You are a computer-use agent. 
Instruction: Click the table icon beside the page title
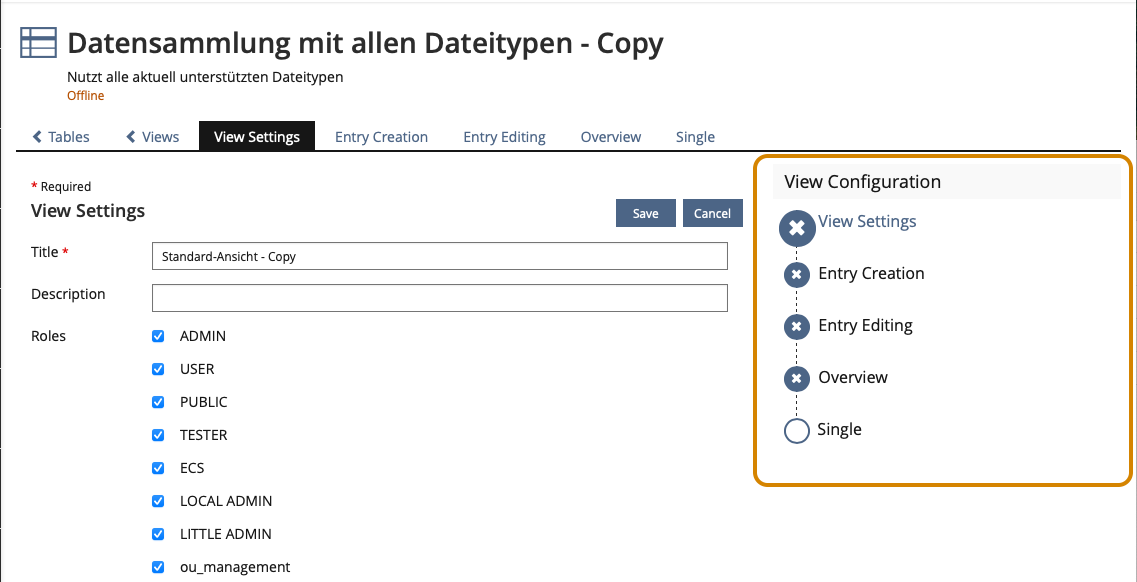tap(39, 44)
